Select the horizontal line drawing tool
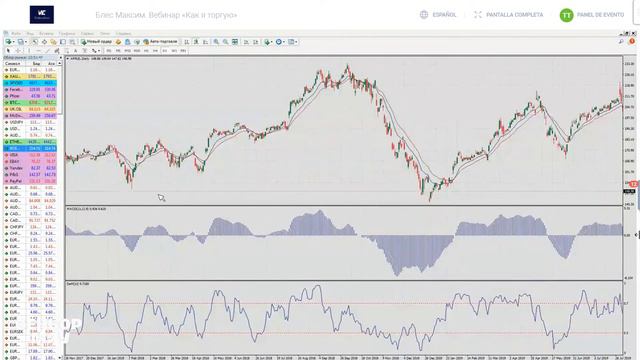The height and width of the screenshot is (360, 640). (x=38, y=51)
